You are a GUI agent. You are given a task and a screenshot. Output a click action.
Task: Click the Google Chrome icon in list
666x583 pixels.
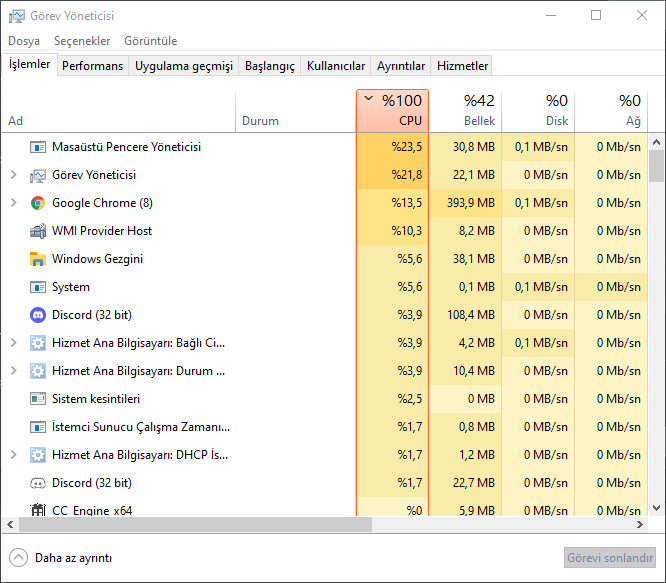click(38, 203)
